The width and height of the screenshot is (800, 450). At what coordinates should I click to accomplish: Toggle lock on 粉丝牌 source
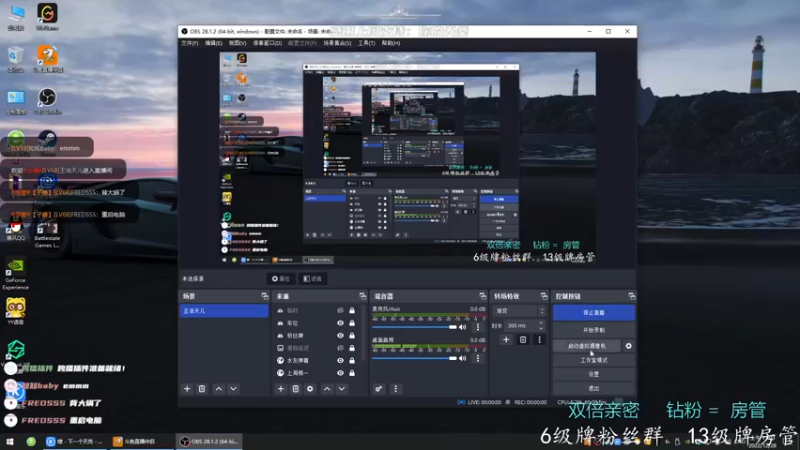[352, 336]
